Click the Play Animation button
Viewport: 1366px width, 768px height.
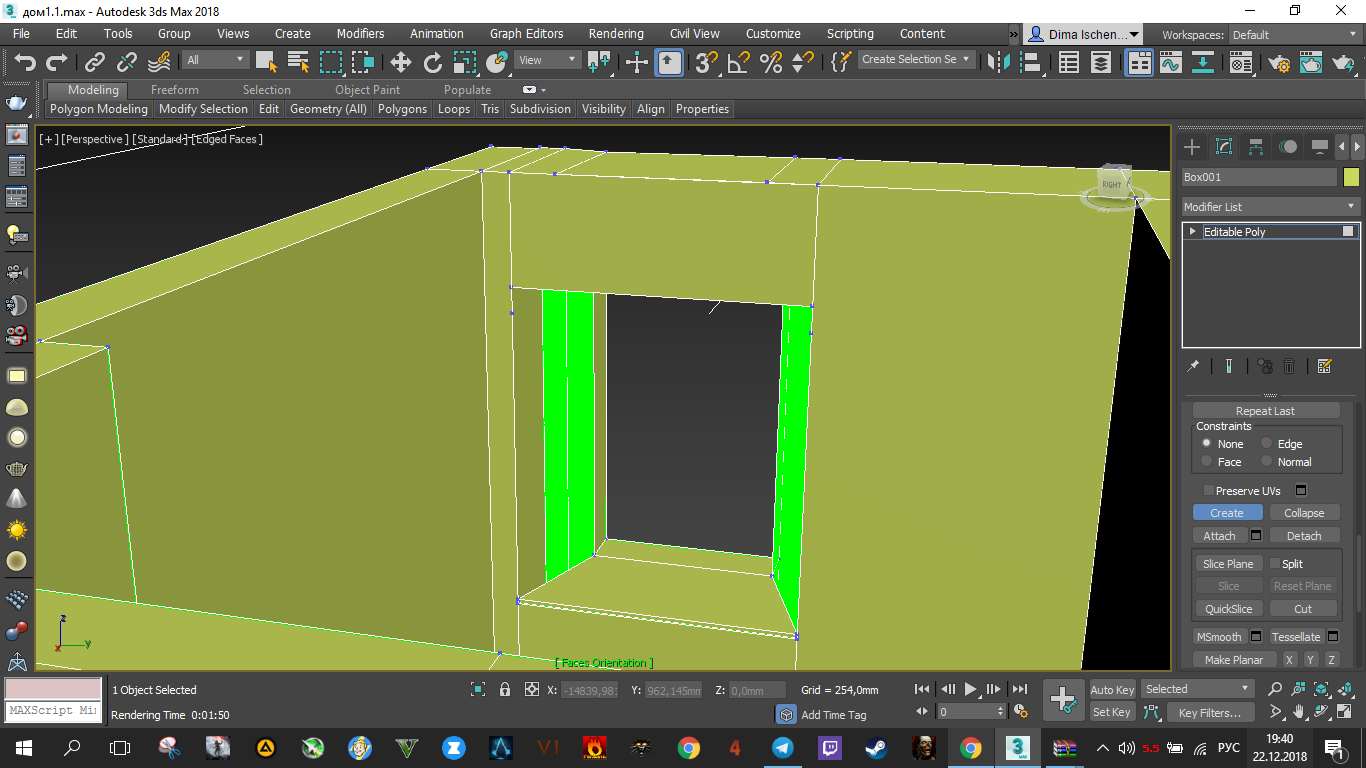(970, 689)
